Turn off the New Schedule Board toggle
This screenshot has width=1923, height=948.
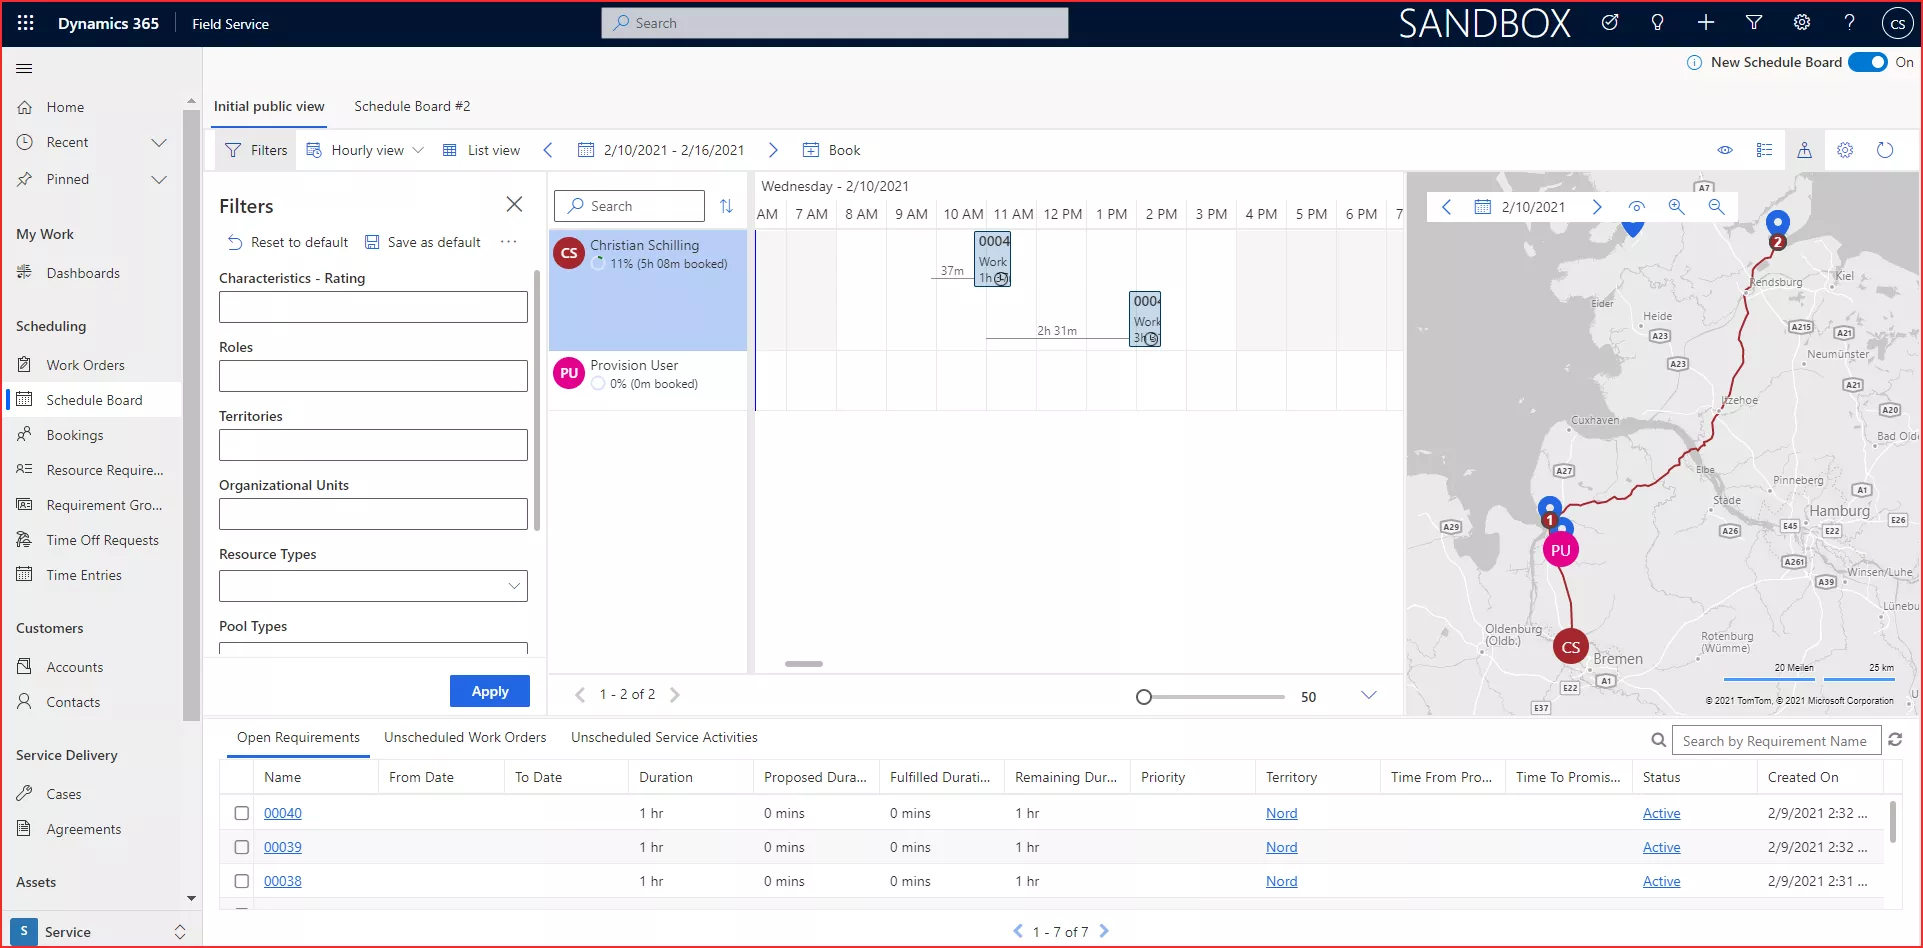tap(1866, 62)
